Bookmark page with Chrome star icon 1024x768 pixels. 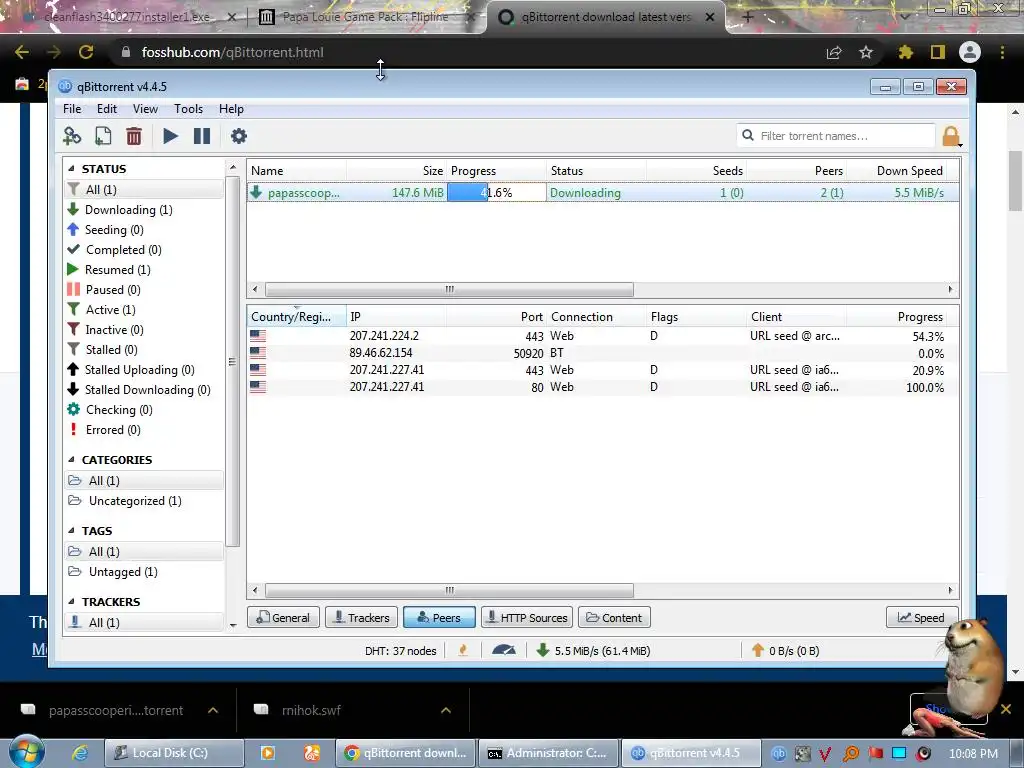tap(866, 52)
